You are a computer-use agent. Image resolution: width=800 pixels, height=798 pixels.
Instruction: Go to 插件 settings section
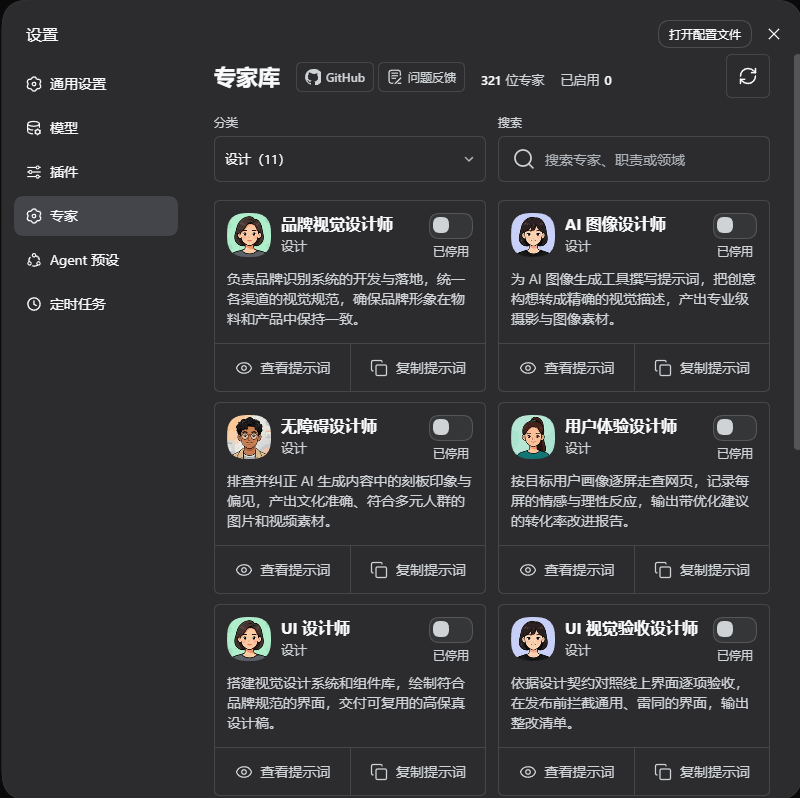pyautogui.click(x=96, y=172)
